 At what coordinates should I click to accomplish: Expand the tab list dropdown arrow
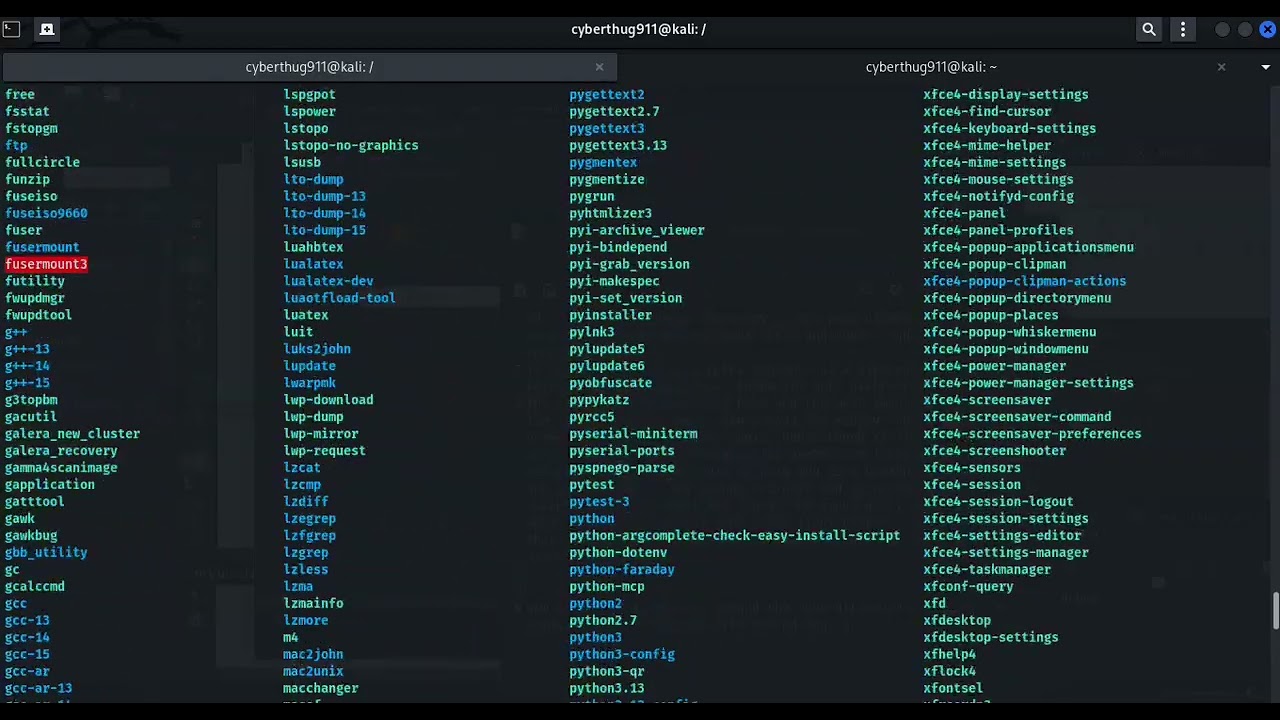(1265, 67)
